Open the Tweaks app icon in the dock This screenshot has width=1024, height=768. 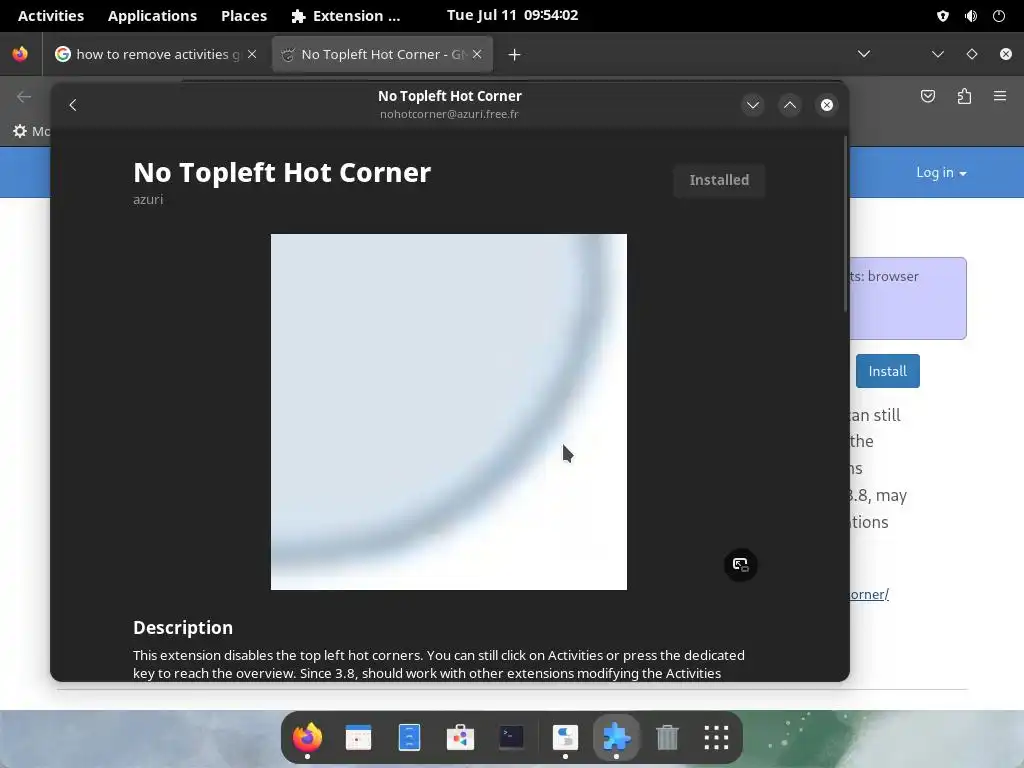tap(565, 737)
